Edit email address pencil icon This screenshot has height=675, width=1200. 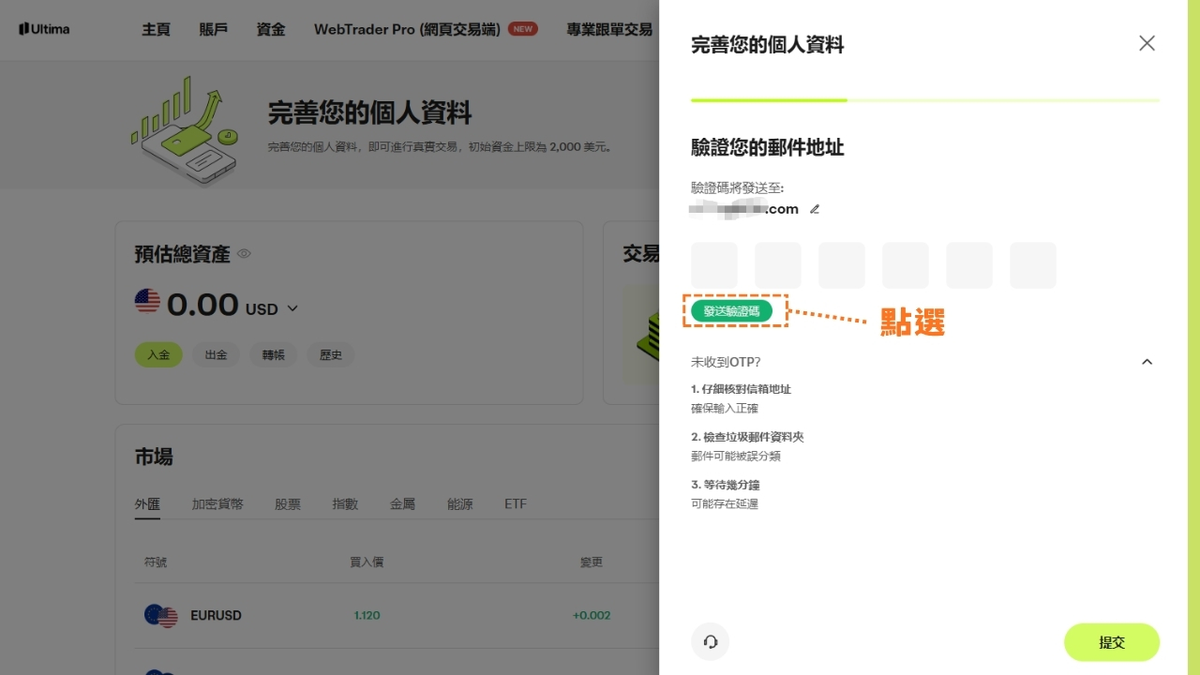[x=814, y=209]
